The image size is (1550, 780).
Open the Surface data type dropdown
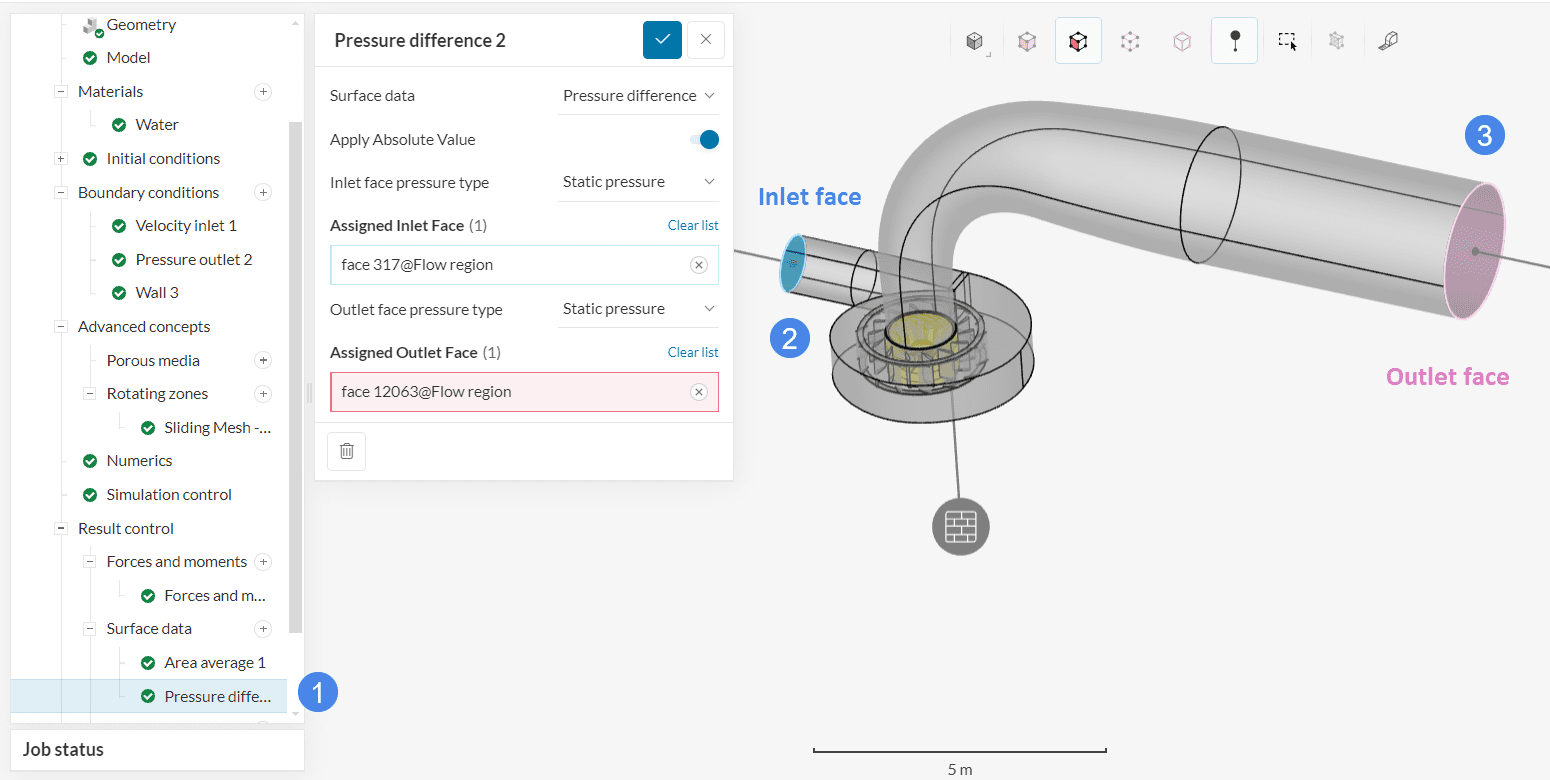click(638, 96)
